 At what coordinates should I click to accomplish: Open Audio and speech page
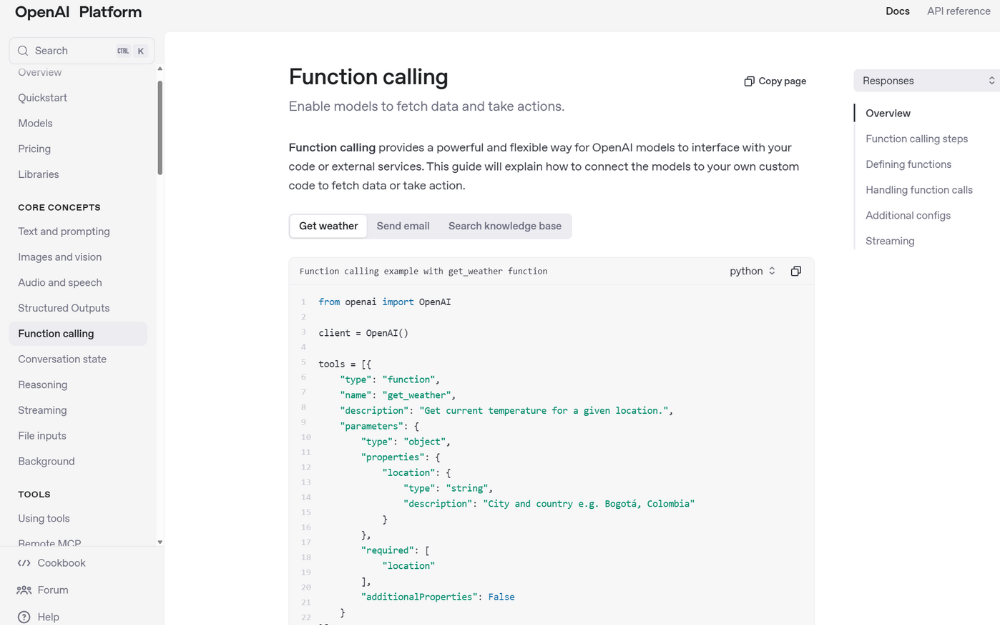click(60, 283)
